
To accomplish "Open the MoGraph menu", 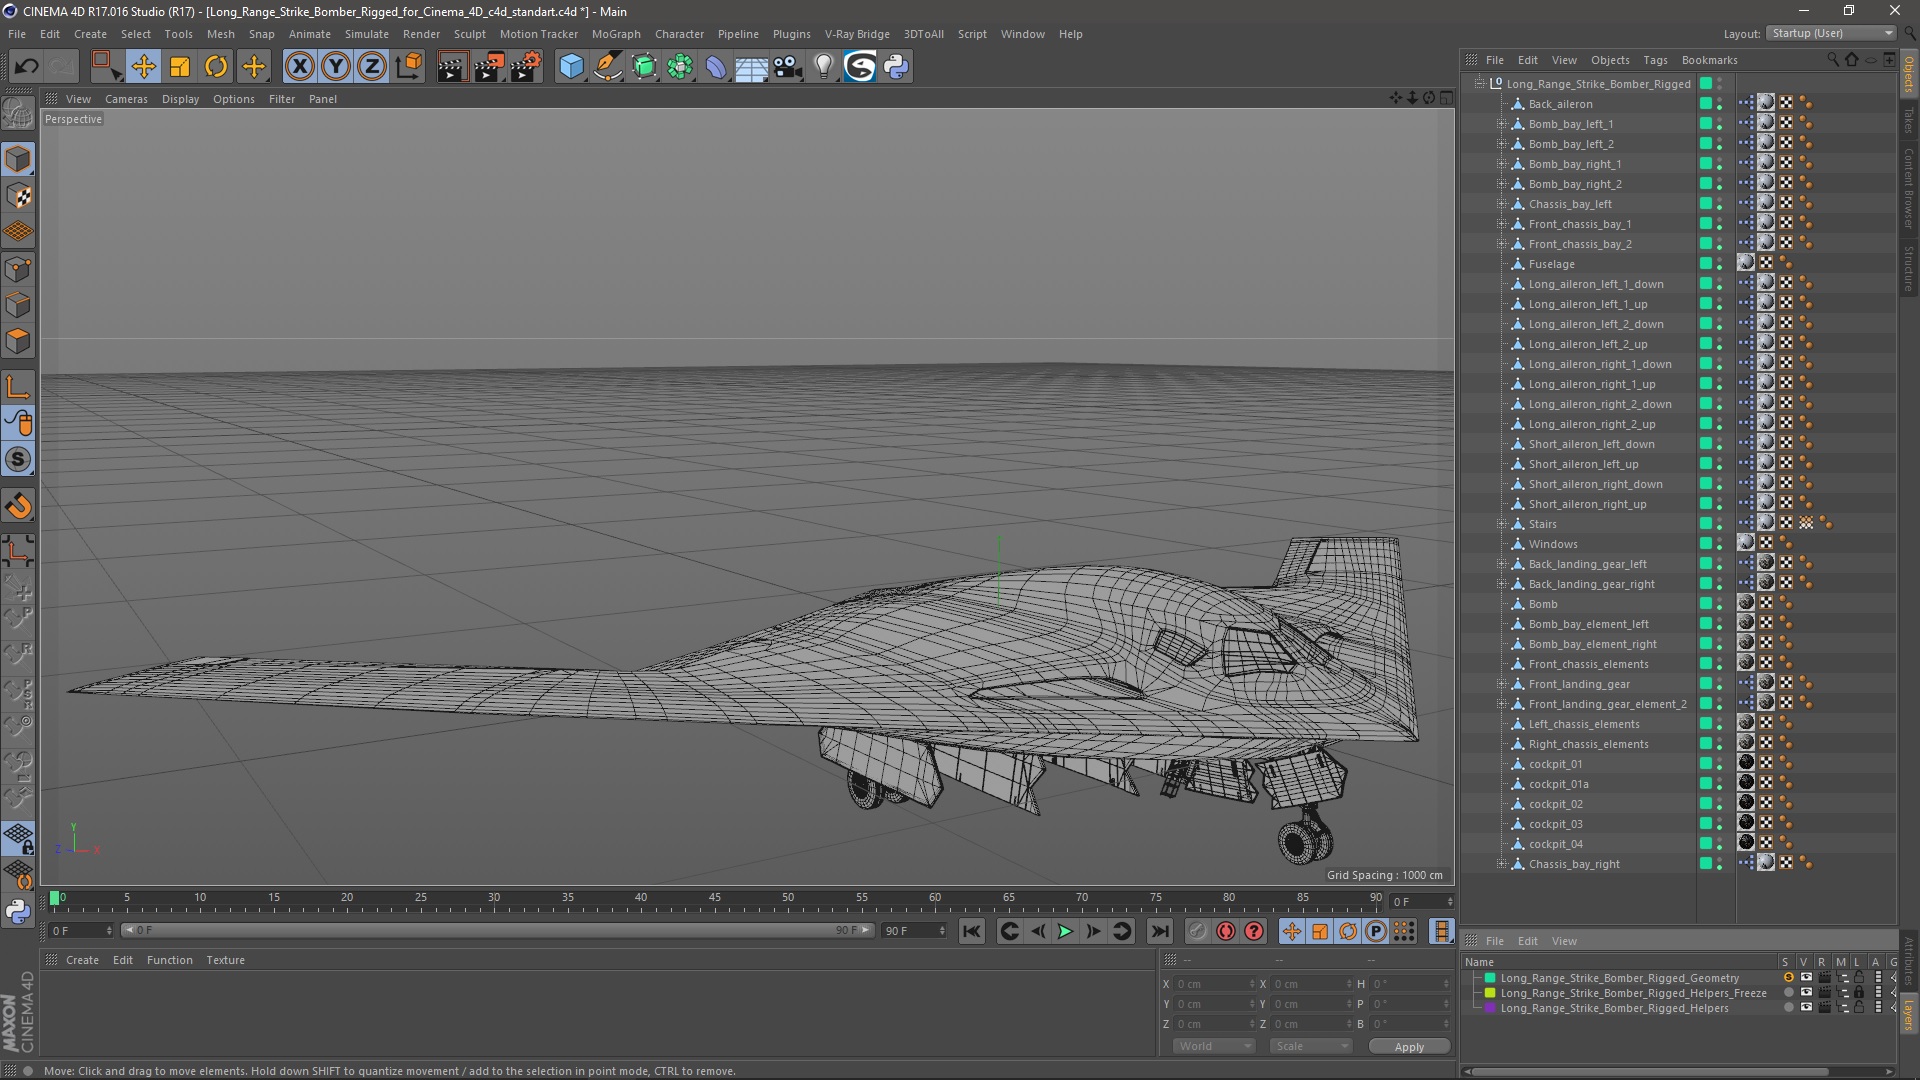I will [x=616, y=34].
